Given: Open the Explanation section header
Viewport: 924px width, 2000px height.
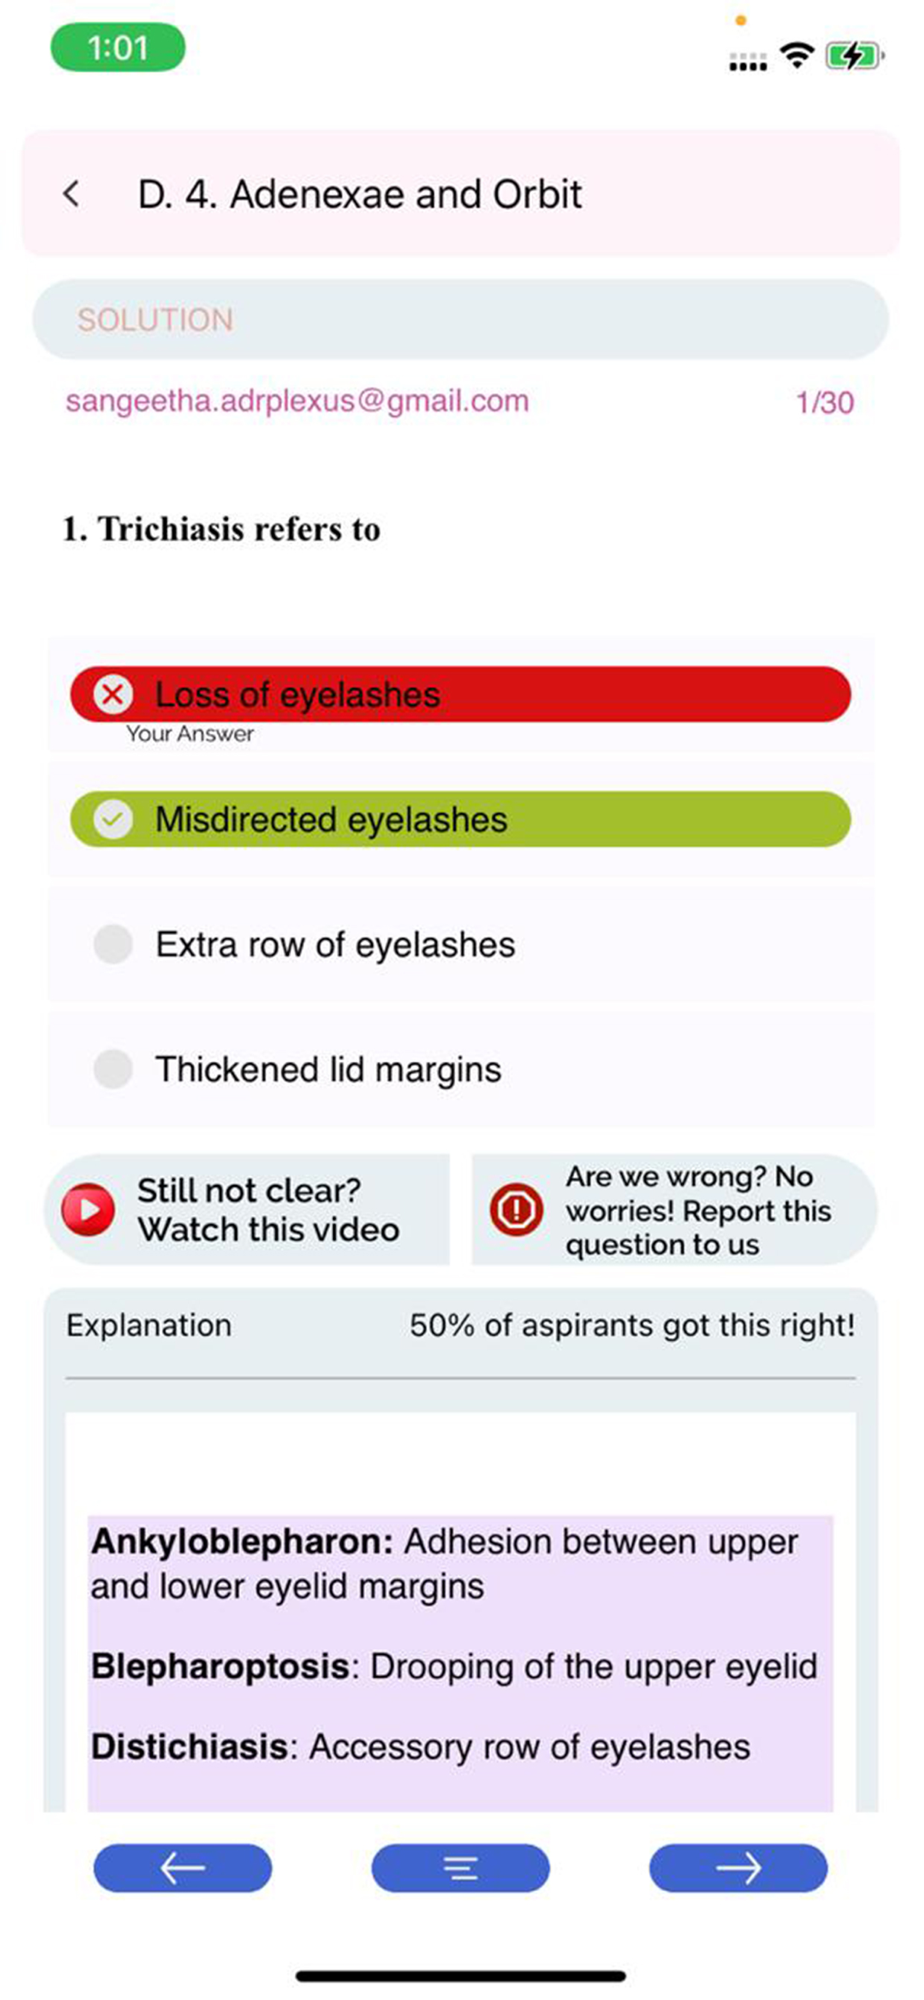Looking at the screenshot, I should (x=149, y=1325).
